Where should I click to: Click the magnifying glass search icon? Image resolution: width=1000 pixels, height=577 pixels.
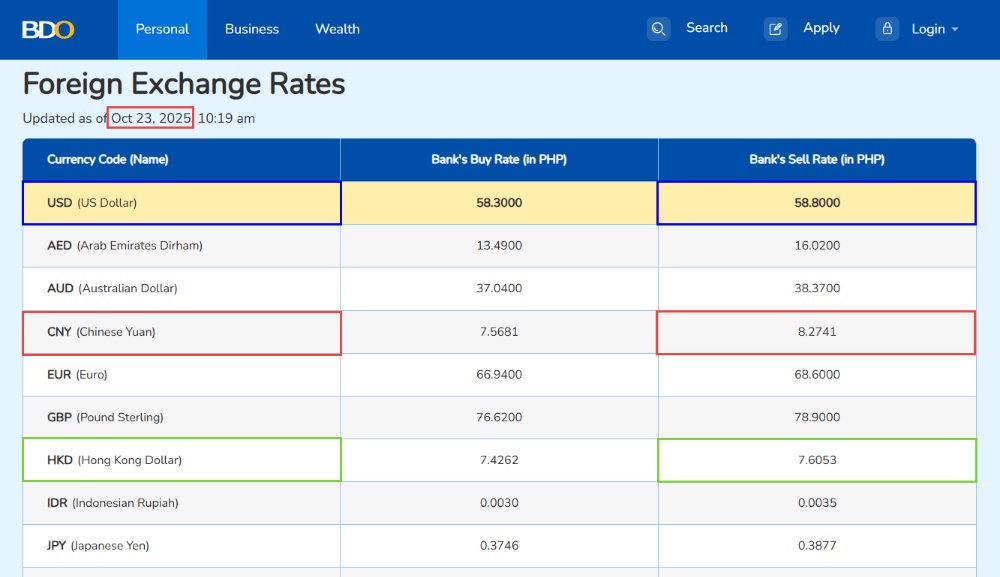coord(658,29)
